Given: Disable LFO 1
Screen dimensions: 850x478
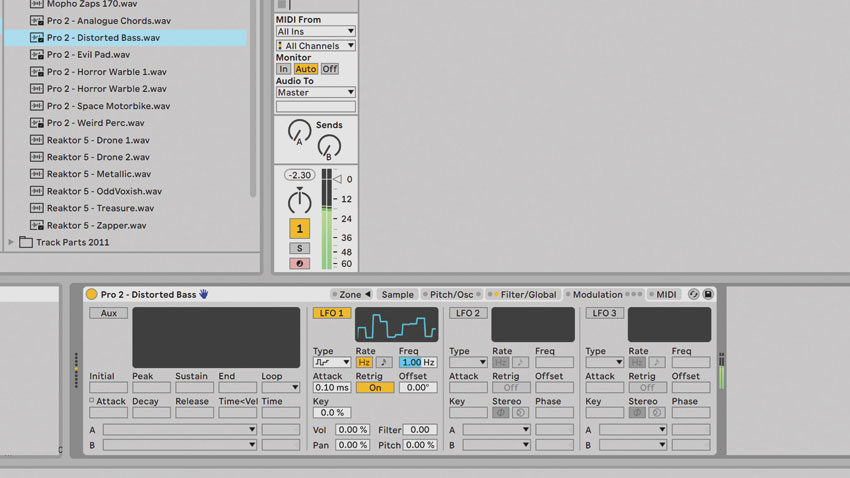Looking at the screenshot, I should click(331, 313).
